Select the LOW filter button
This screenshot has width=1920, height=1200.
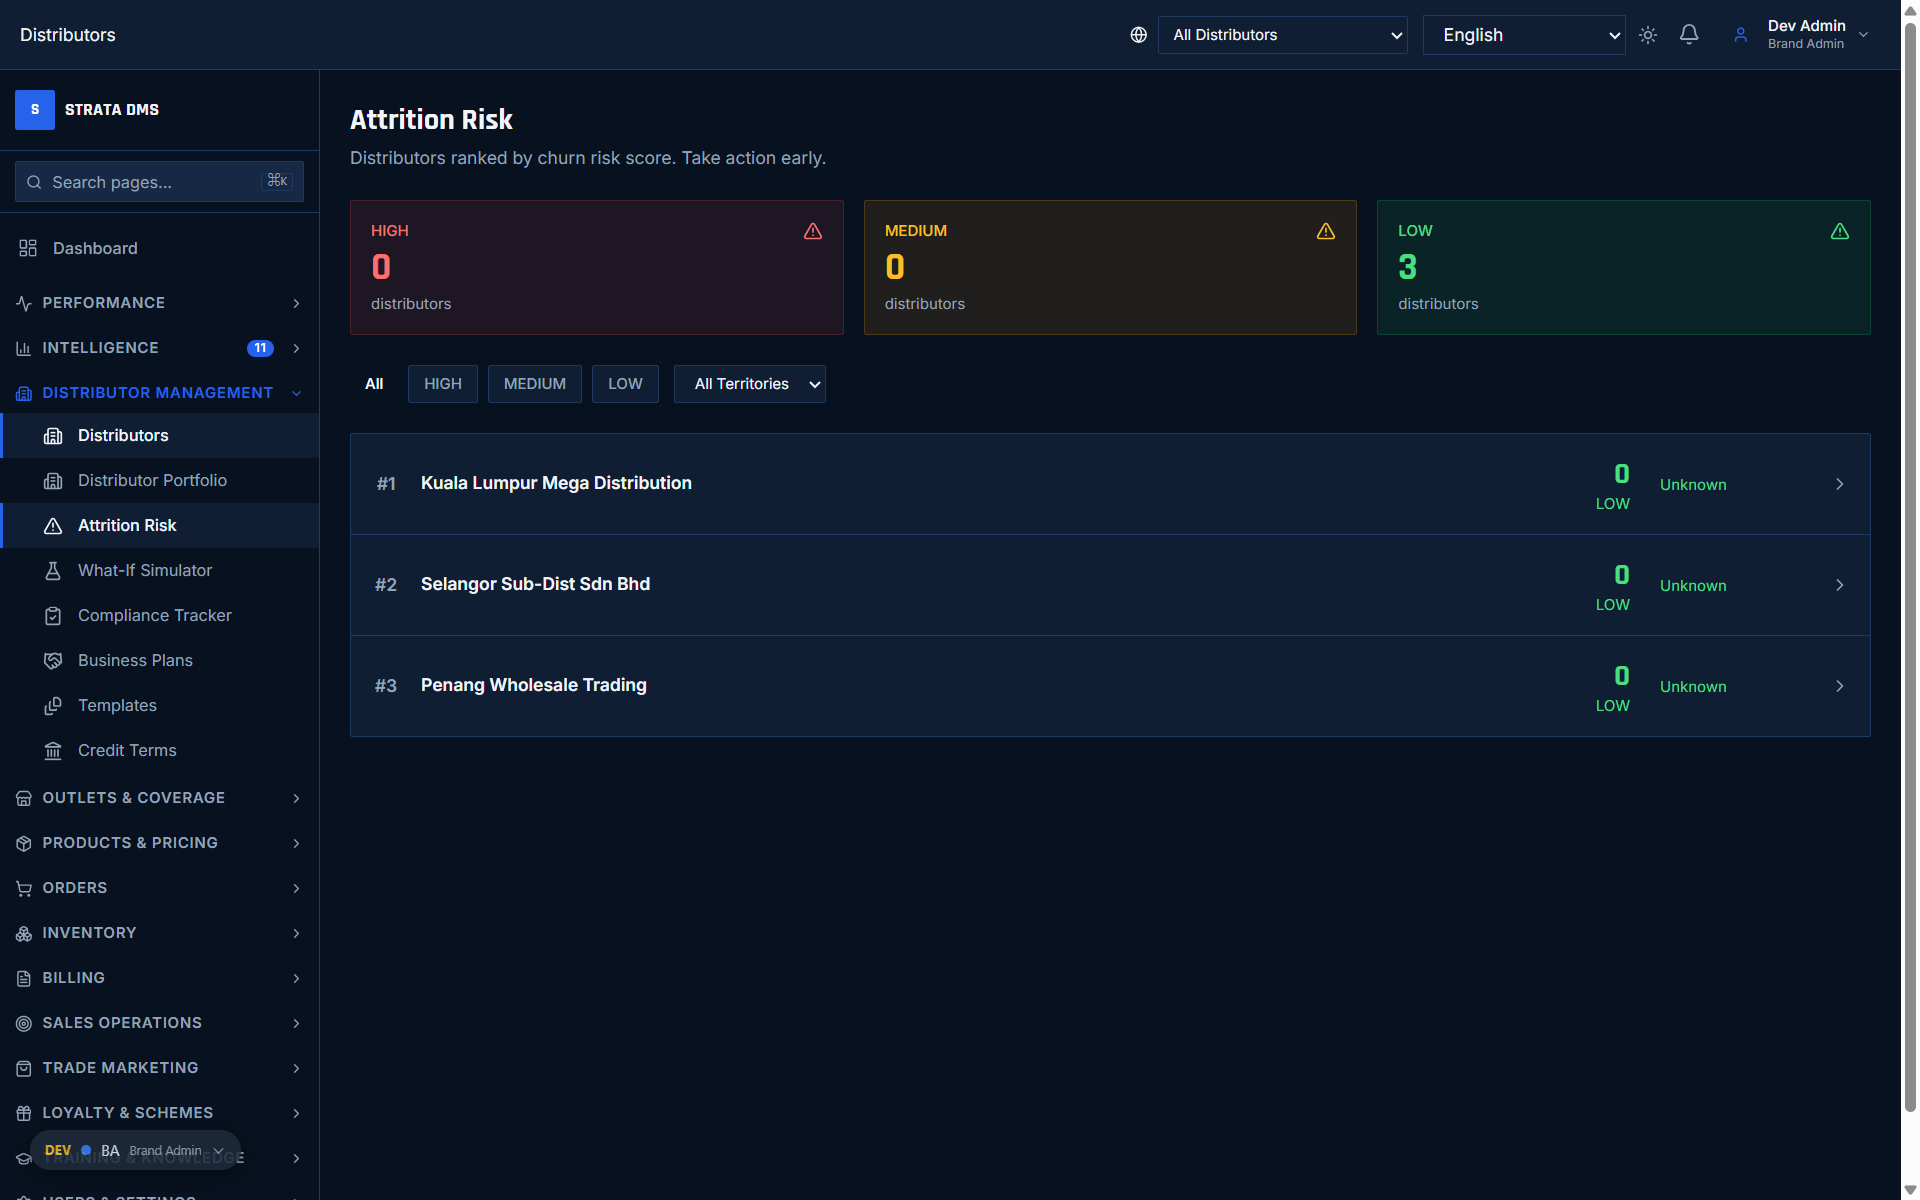(x=624, y=383)
